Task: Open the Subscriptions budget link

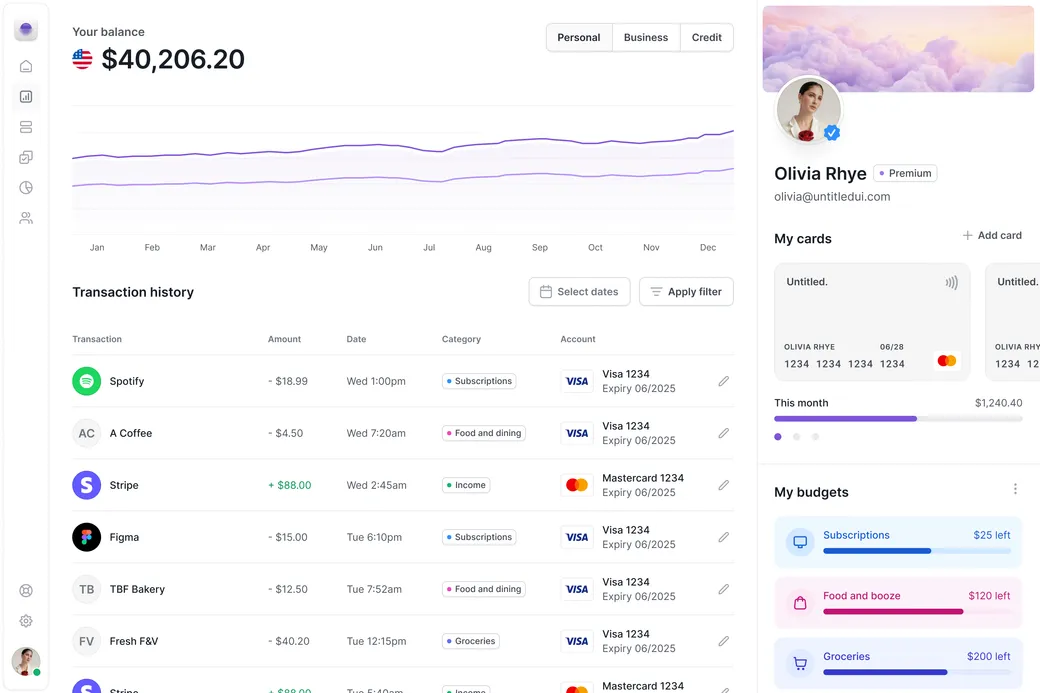Action: click(x=856, y=535)
